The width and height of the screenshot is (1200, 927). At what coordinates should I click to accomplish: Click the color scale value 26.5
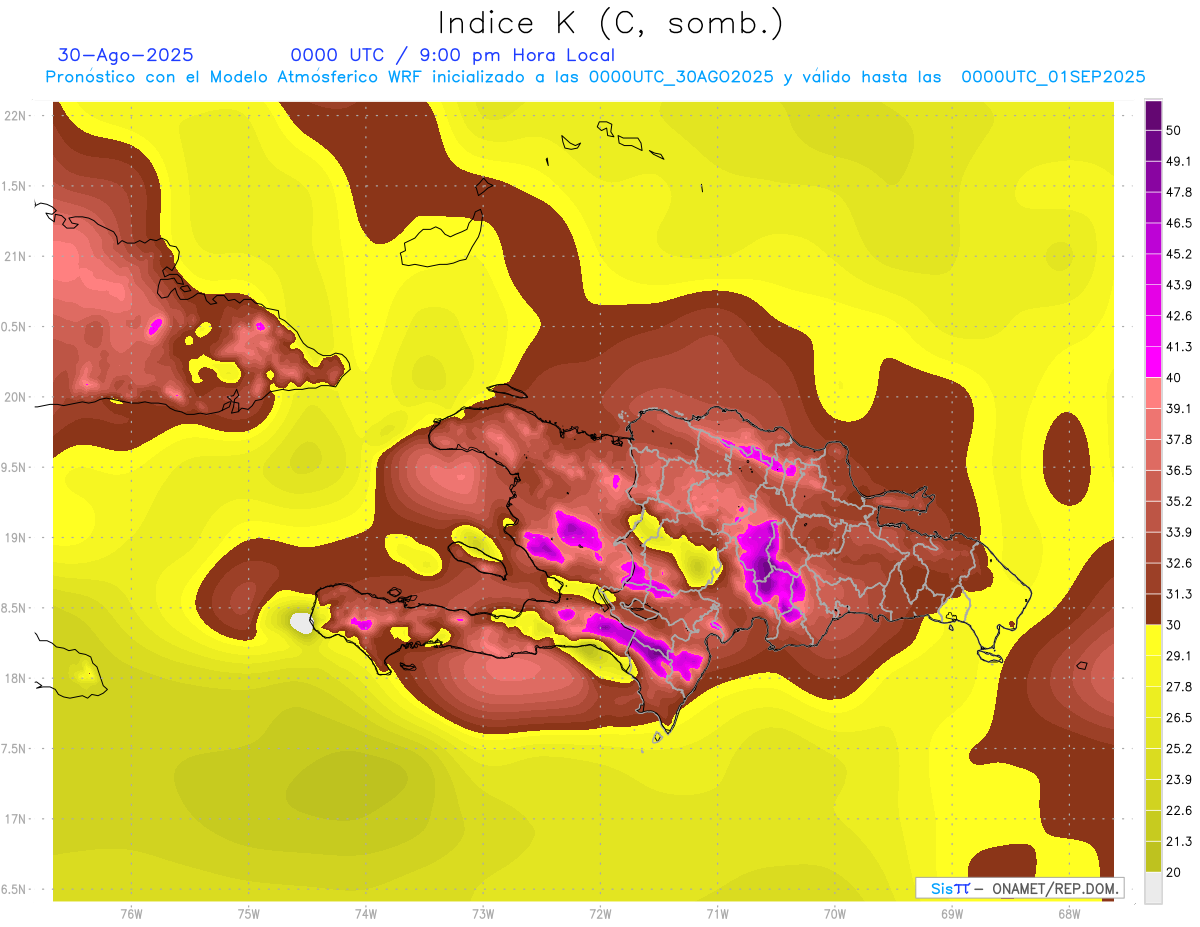1179,718
